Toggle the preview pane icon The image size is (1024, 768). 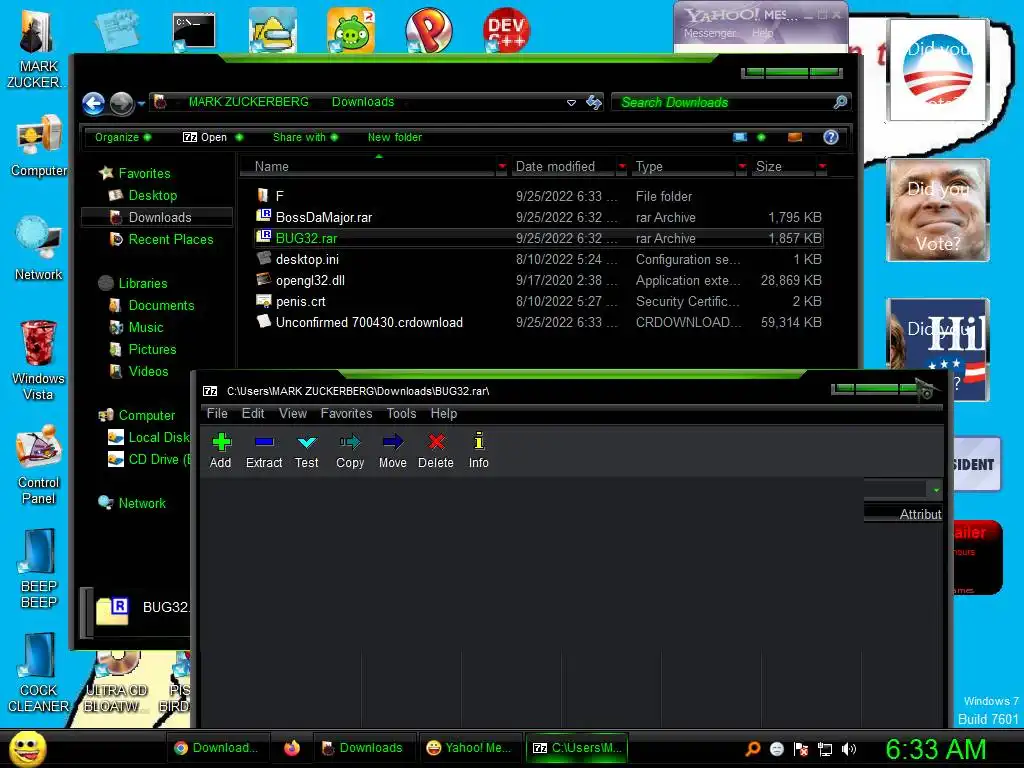pyautogui.click(x=795, y=137)
